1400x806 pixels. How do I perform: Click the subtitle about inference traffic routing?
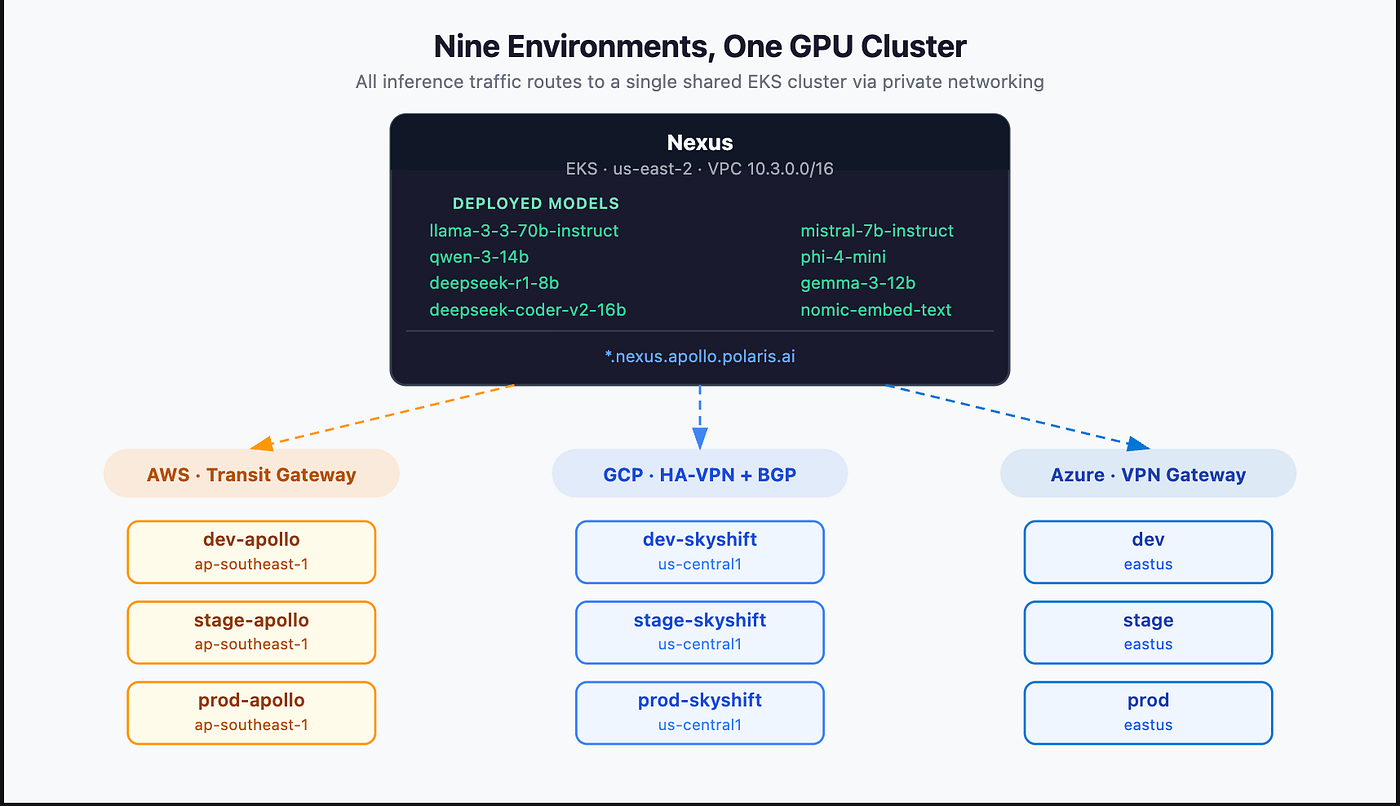tap(700, 82)
